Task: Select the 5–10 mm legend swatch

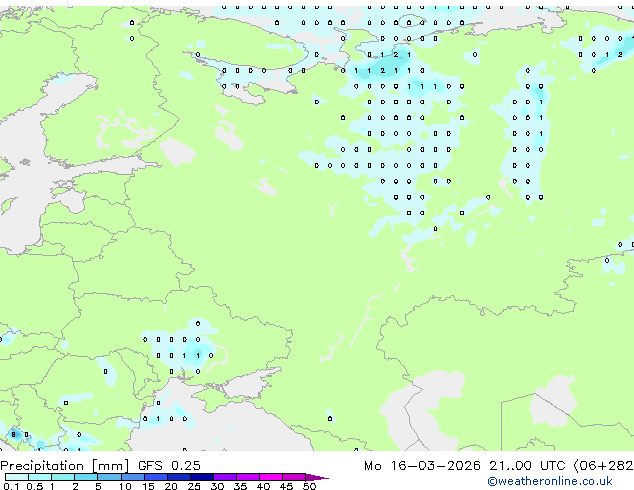Action: 109,477
